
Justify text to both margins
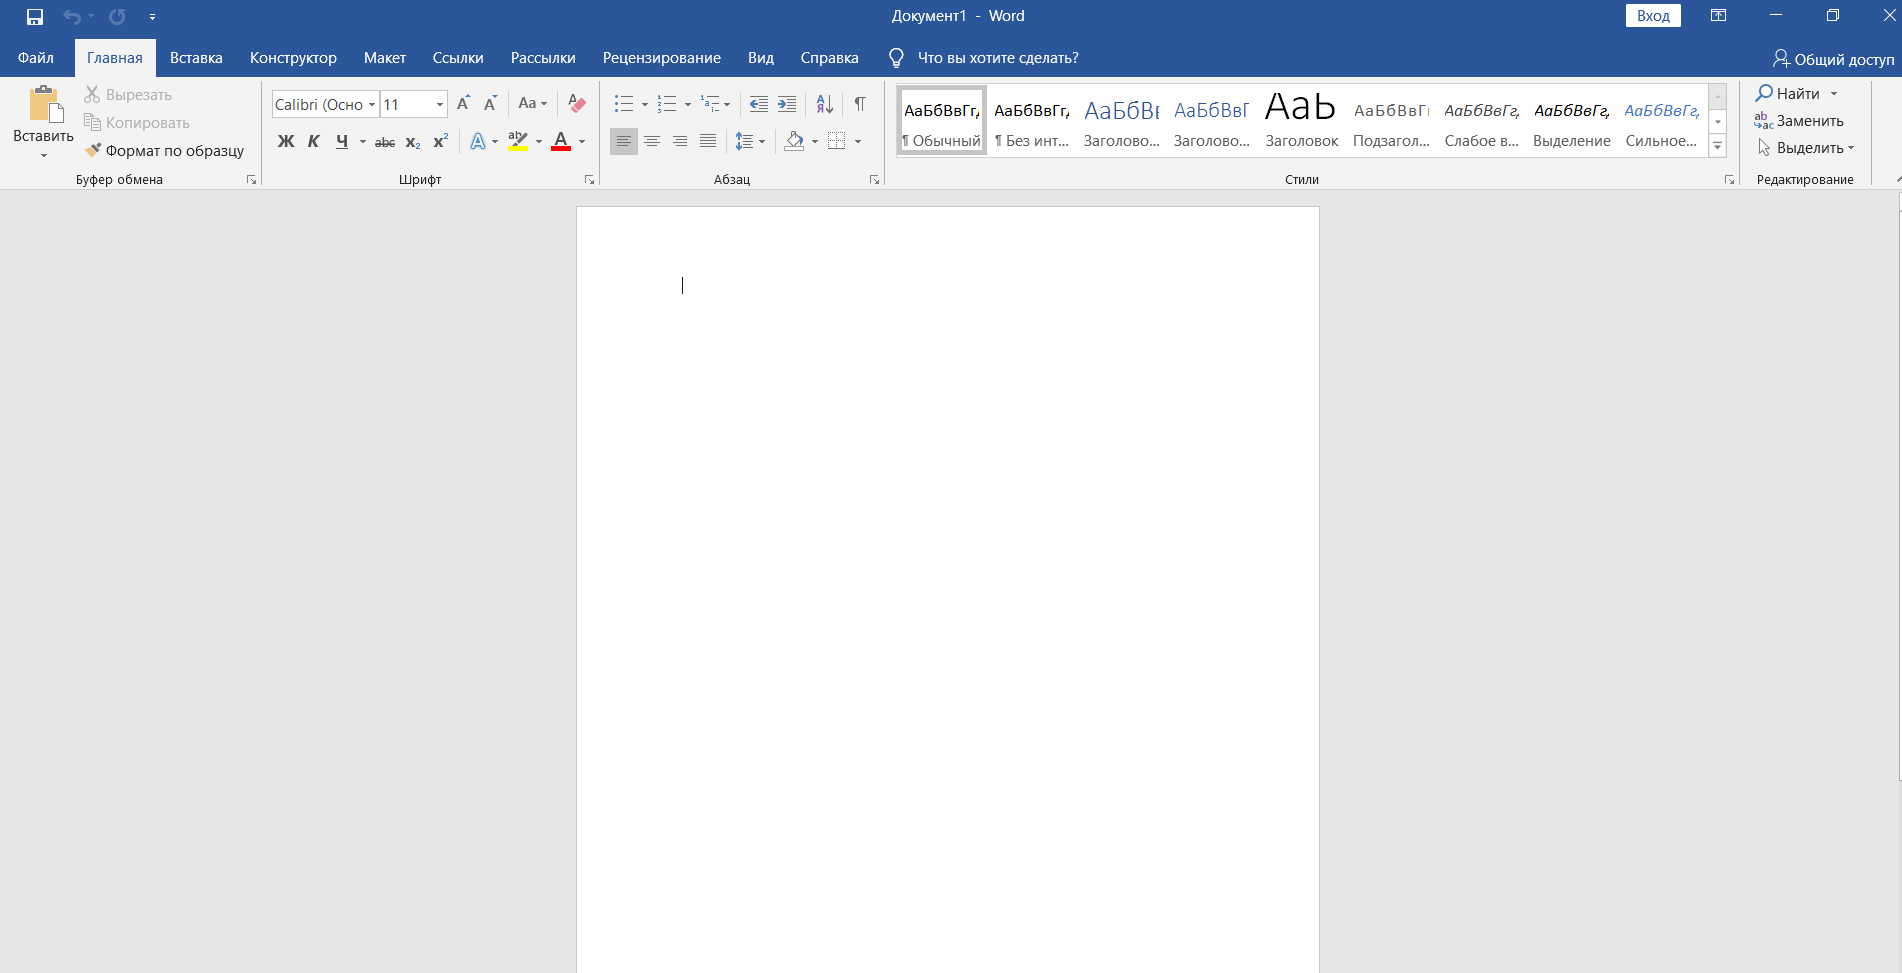708,141
